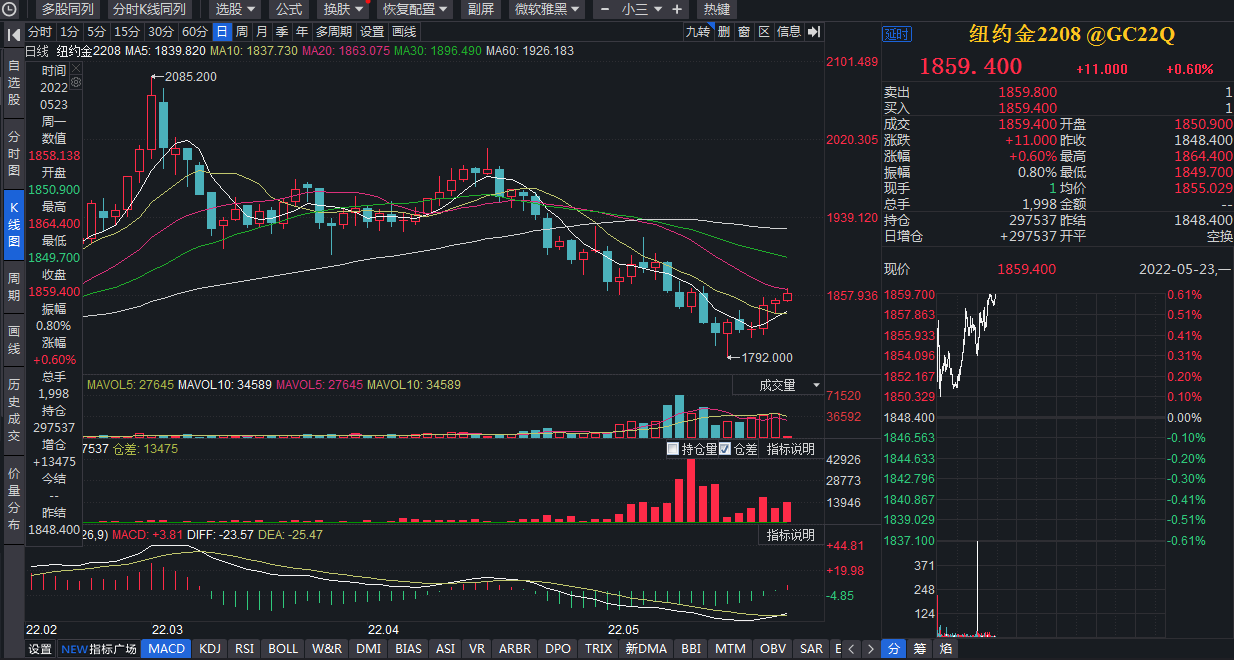
Task: Jump to the first bar using the left skip arrow
Action: (x=14, y=34)
